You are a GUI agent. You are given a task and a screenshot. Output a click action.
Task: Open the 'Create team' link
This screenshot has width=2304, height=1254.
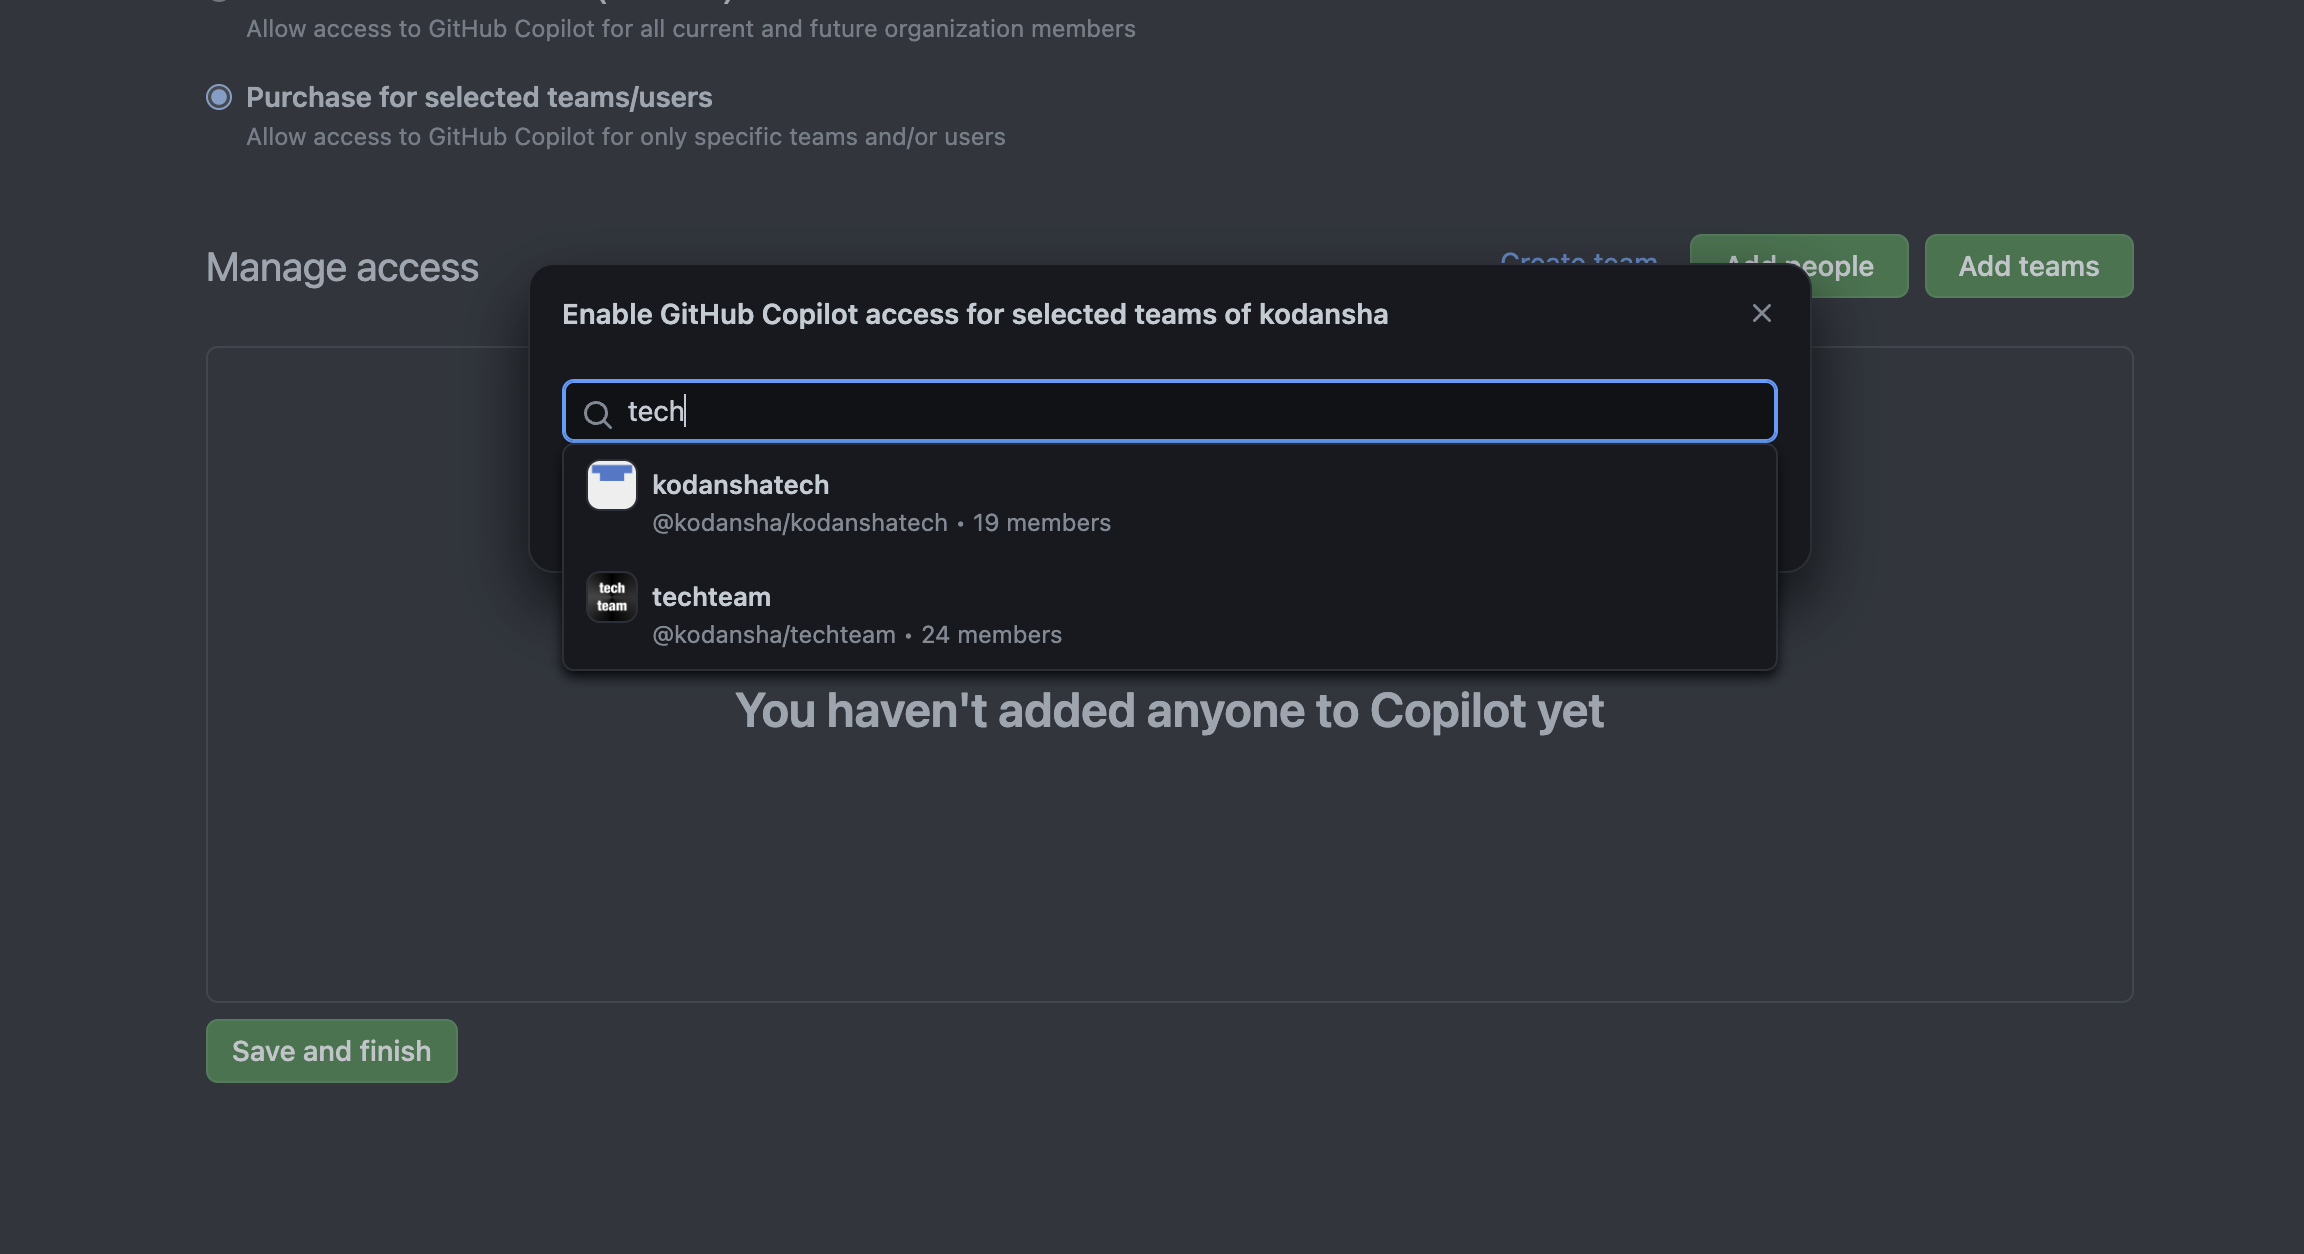point(1578,262)
